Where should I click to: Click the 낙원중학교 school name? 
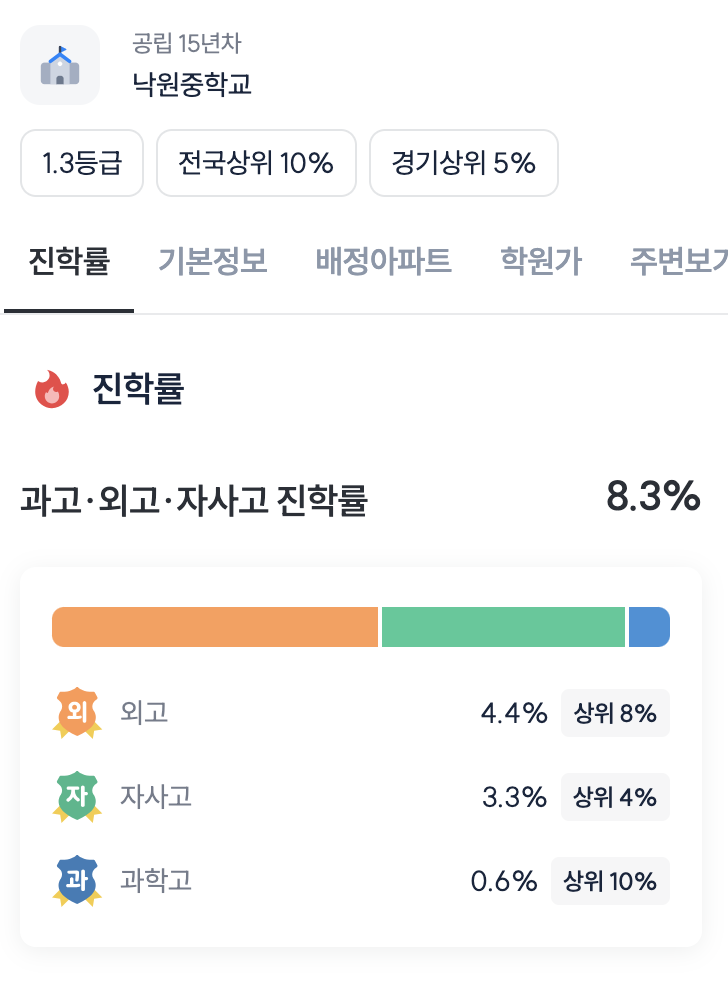tap(192, 84)
